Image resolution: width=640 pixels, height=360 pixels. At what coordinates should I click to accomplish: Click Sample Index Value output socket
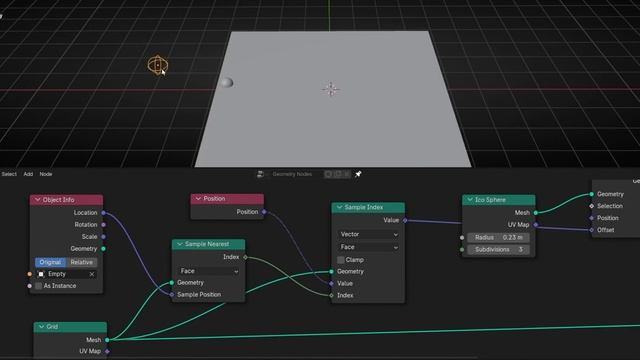pos(405,220)
